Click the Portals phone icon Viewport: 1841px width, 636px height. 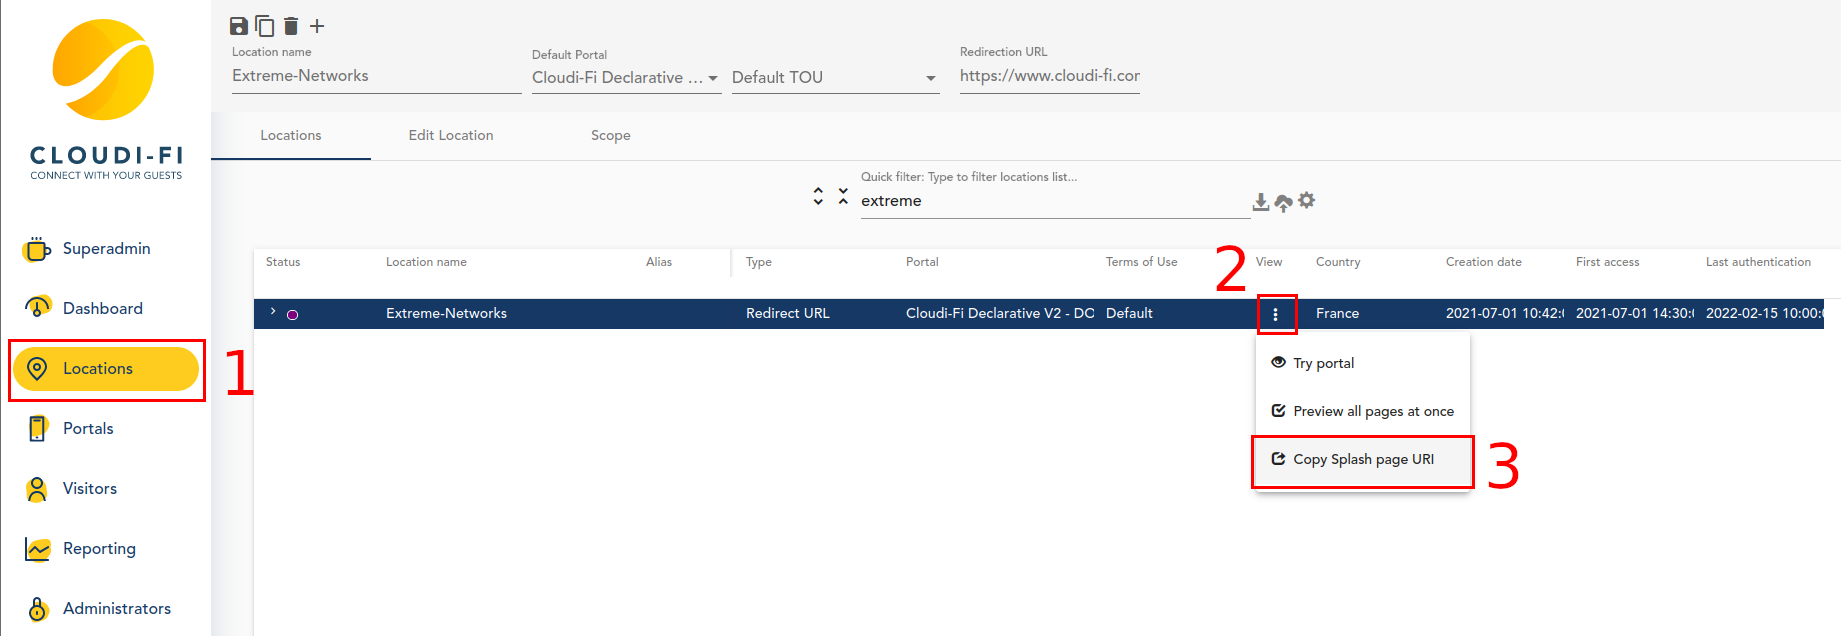pyautogui.click(x=37, y=428)
